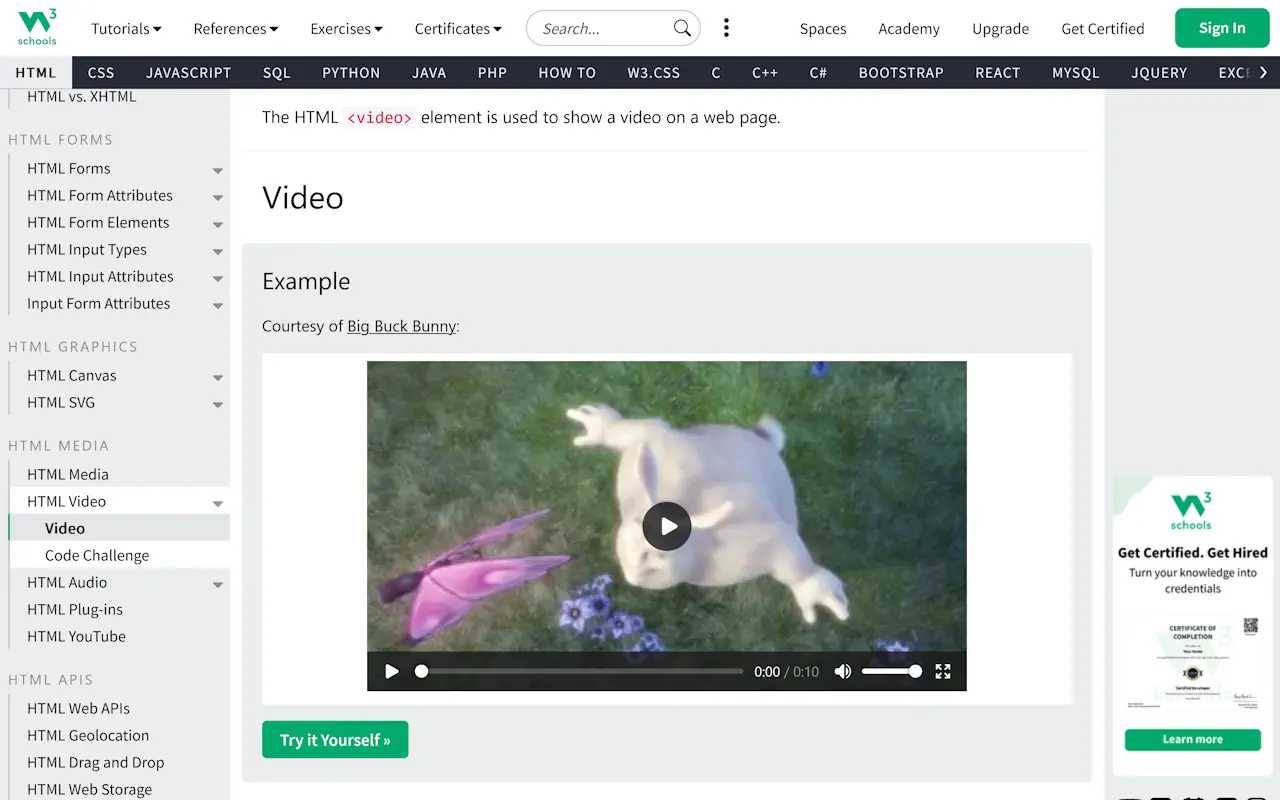Open the Exercises dropdown menu
This screenshot has height=800, width=1280.
(x=346, y=28)
